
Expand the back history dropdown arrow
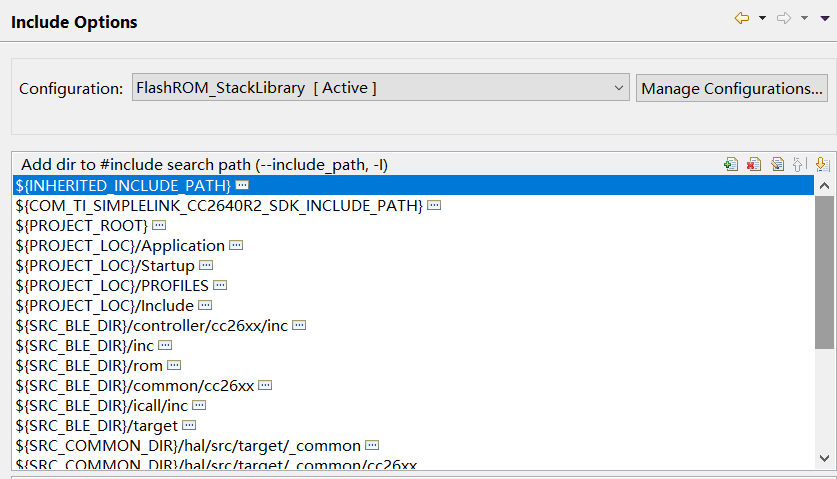click(x=762, y=18)
